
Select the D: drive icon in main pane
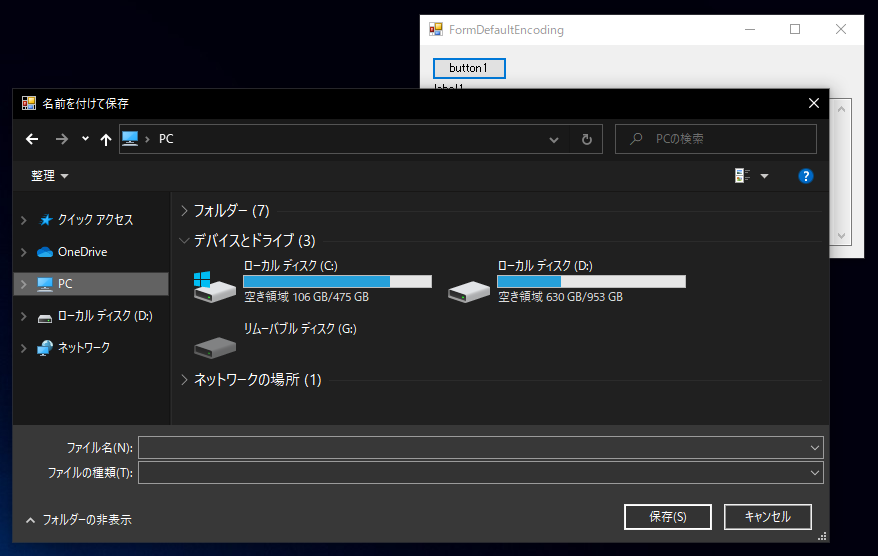469,291
